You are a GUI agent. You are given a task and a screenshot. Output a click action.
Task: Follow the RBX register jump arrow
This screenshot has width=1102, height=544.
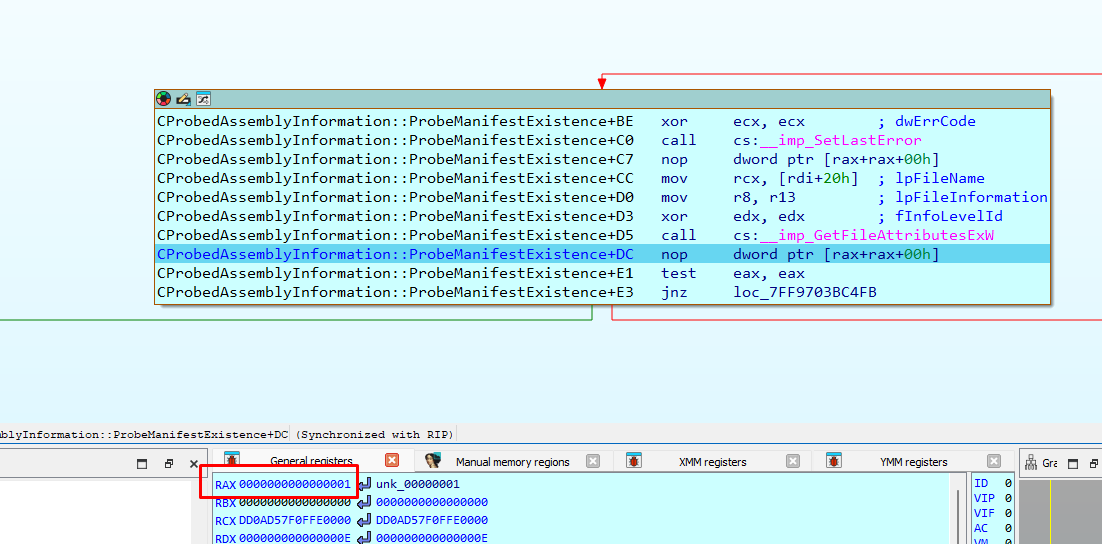click(x=364, y=502)
